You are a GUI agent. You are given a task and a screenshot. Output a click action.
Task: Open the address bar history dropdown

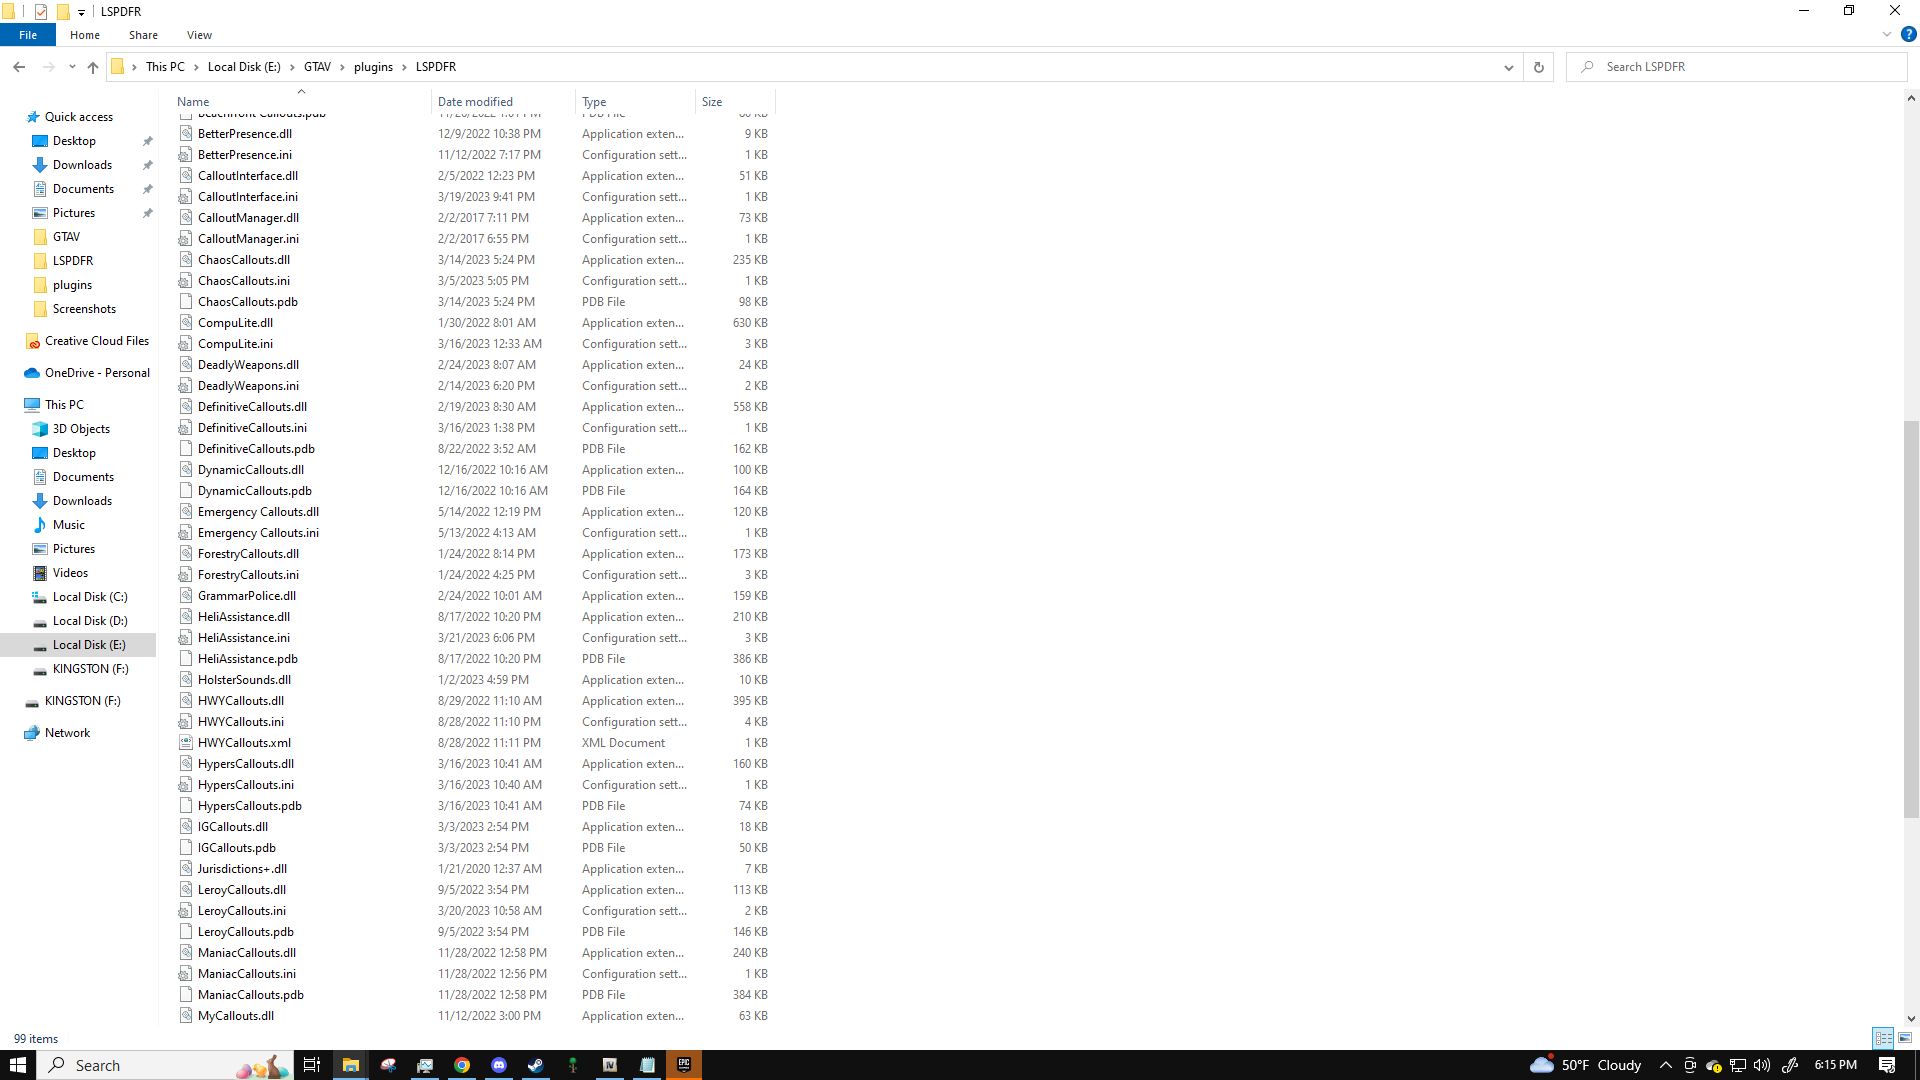pyautogui.click(x=1508, y=67)
